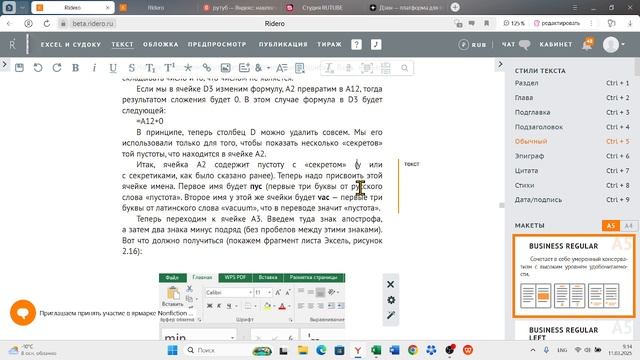The width and height of the screenshot is (640, 360).
Task: Click the page notes toolbar icon
Action: tap(300, 68)
